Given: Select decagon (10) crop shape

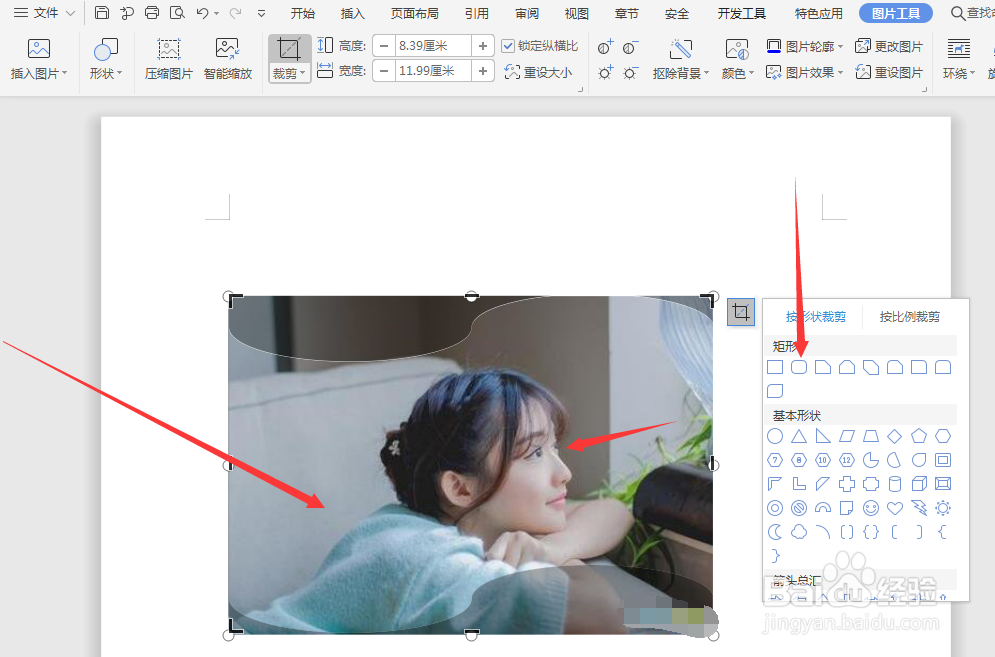Looking at the screenshot, I should tap(823, 460).
